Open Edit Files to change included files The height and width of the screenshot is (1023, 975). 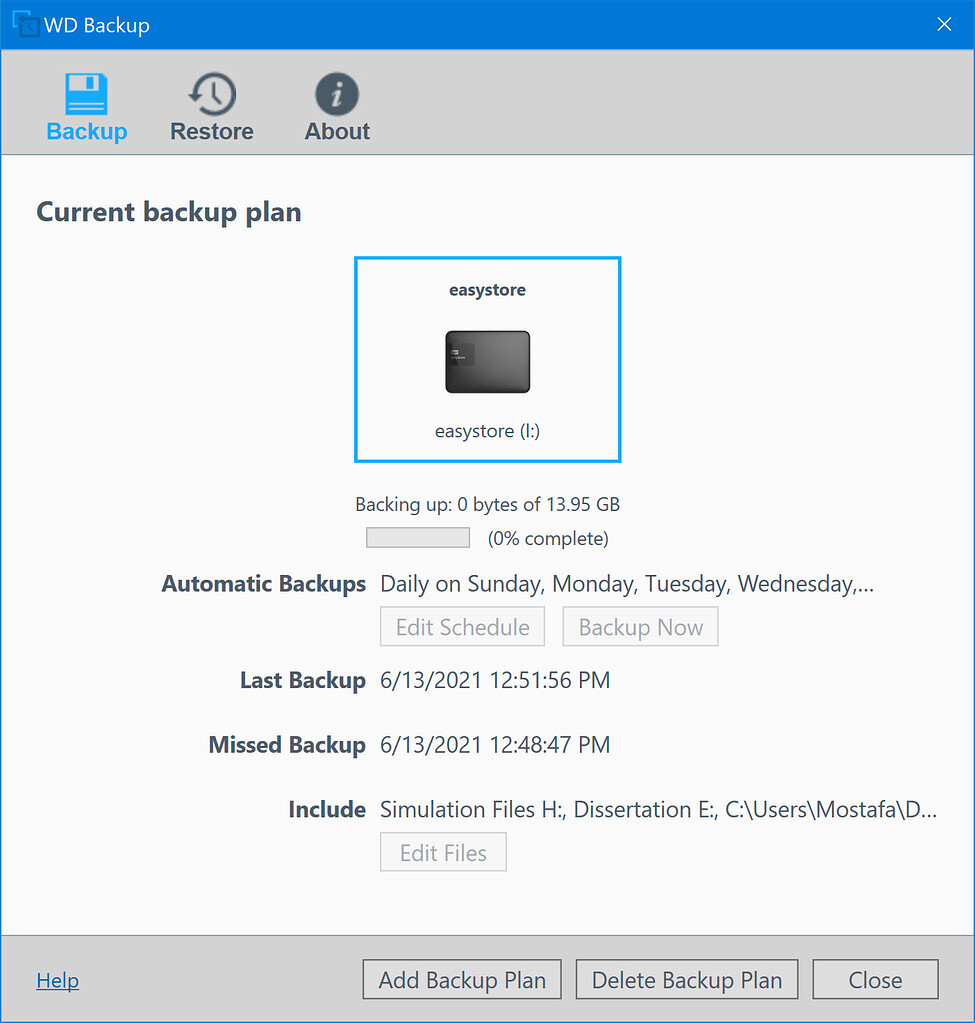[x=443, y=852]
